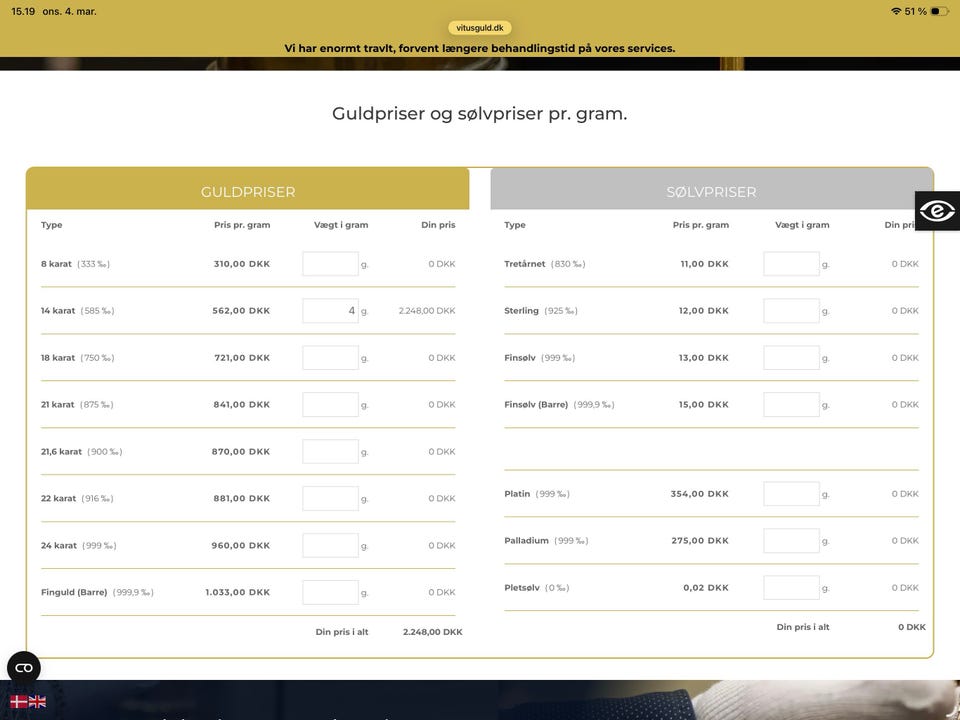Screen dimensions: 960x720
Task: Click the Tretårnet (830 ‰) label
Action: (x=545, y=264)
